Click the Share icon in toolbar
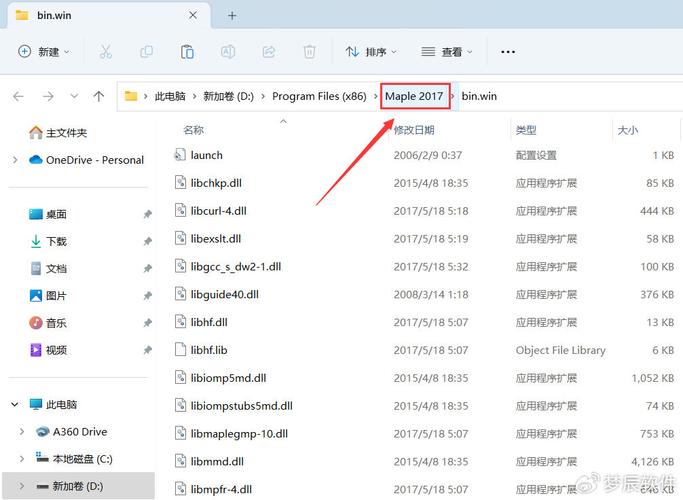The height and width of the screenshot is (500, 683). click(269, 52)
